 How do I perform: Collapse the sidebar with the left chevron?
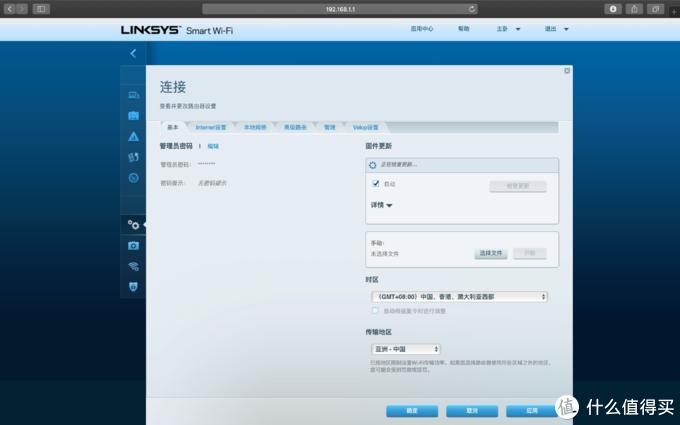click(x=133, y=53)
